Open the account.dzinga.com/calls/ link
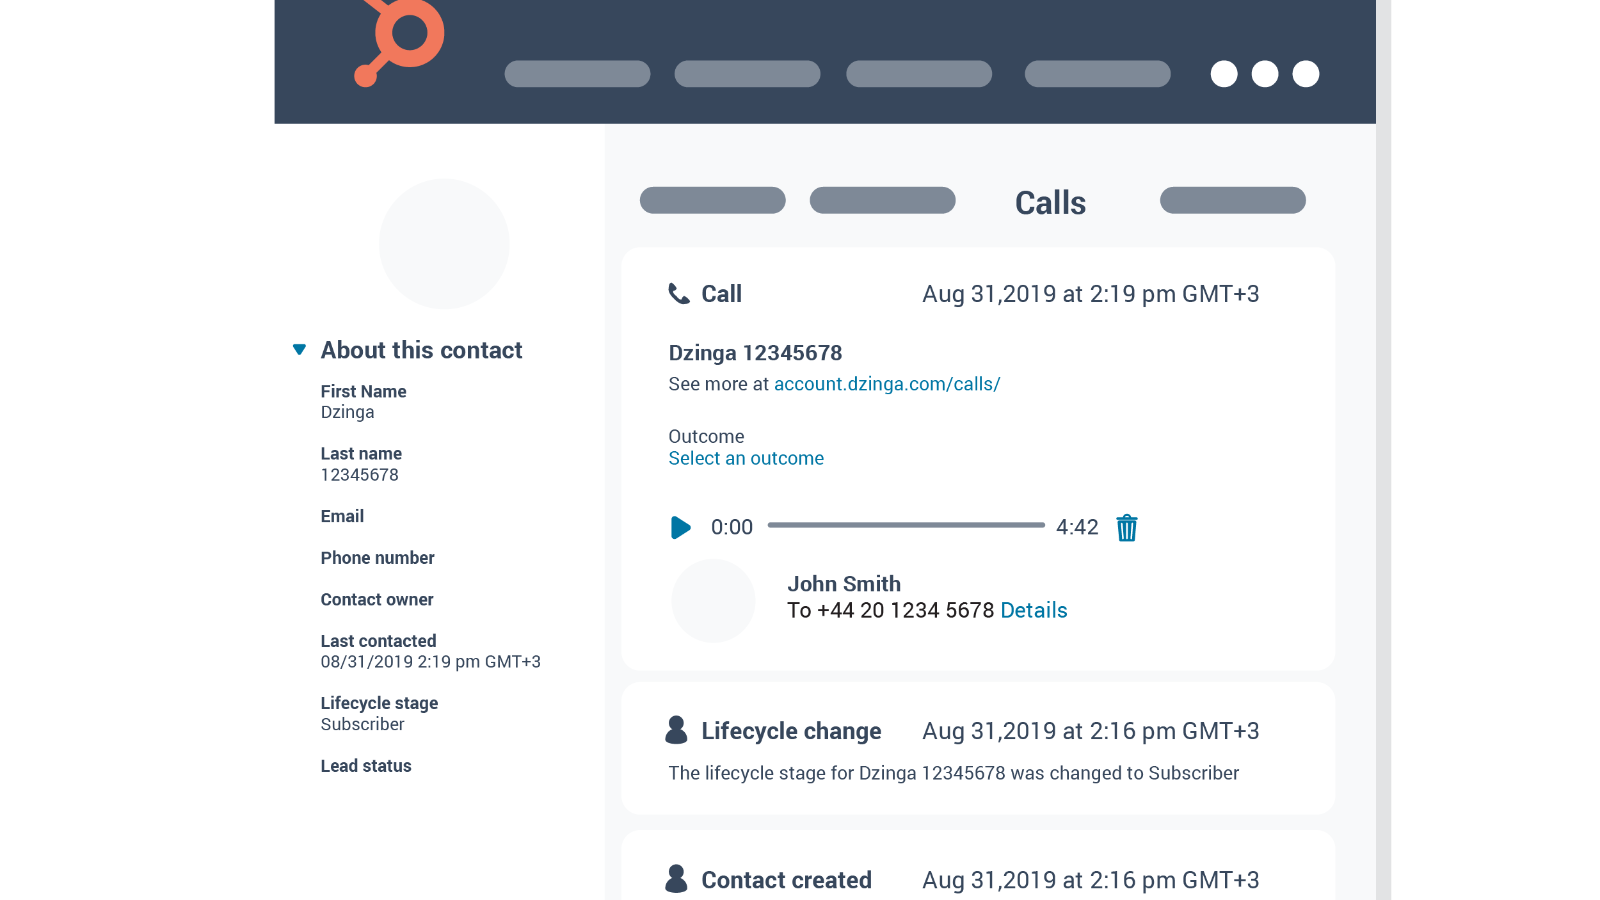Viewport: 1600px width, 900px height. (887, 384)
